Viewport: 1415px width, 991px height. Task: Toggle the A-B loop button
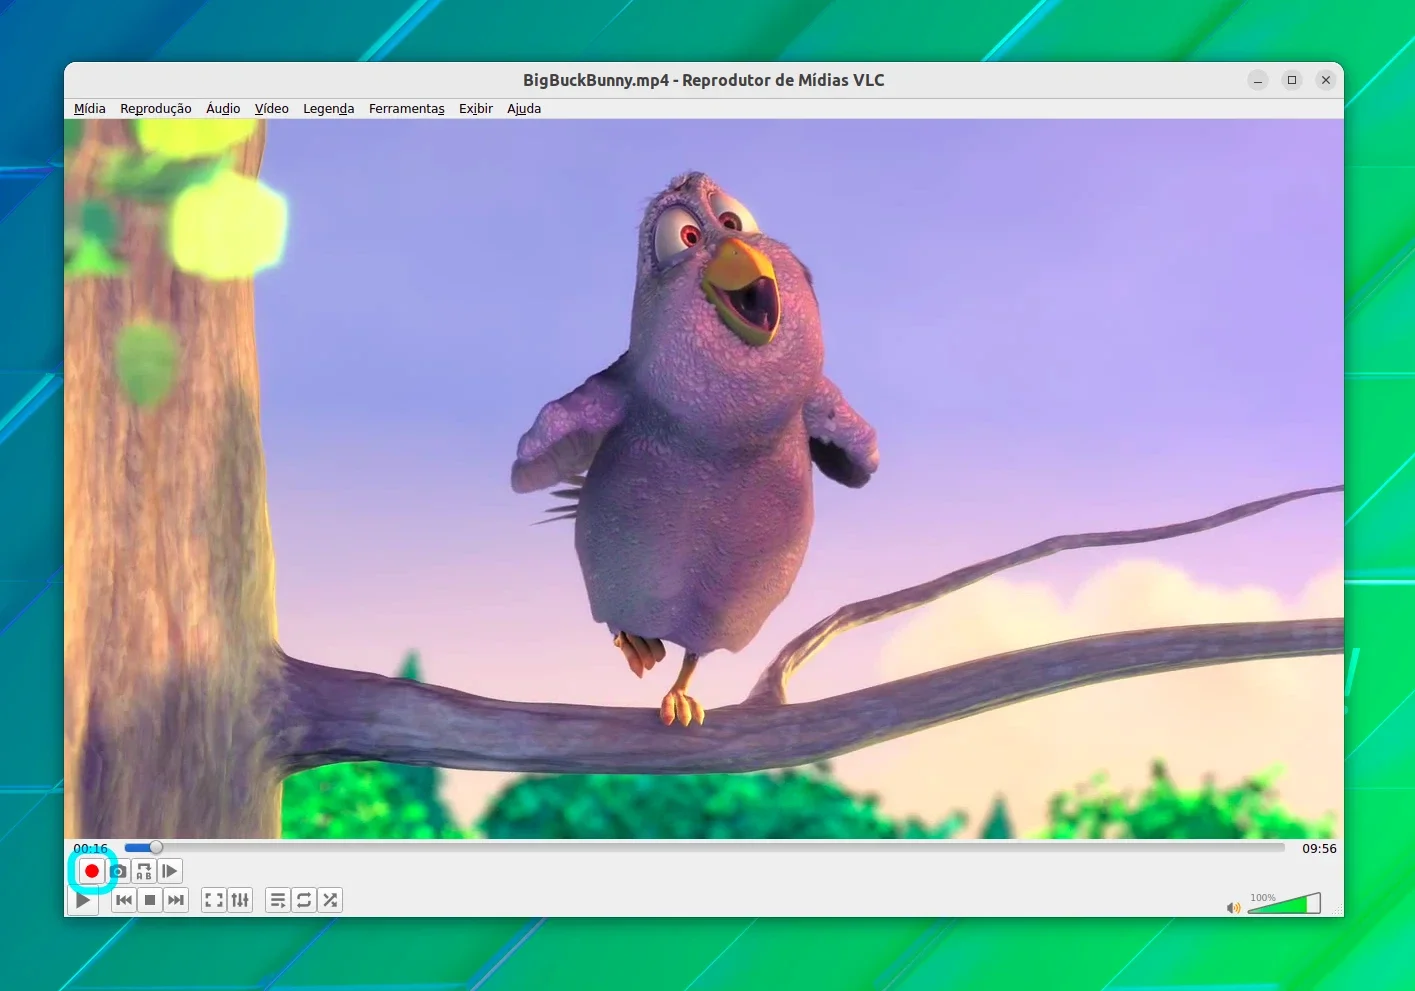(144, 871)
